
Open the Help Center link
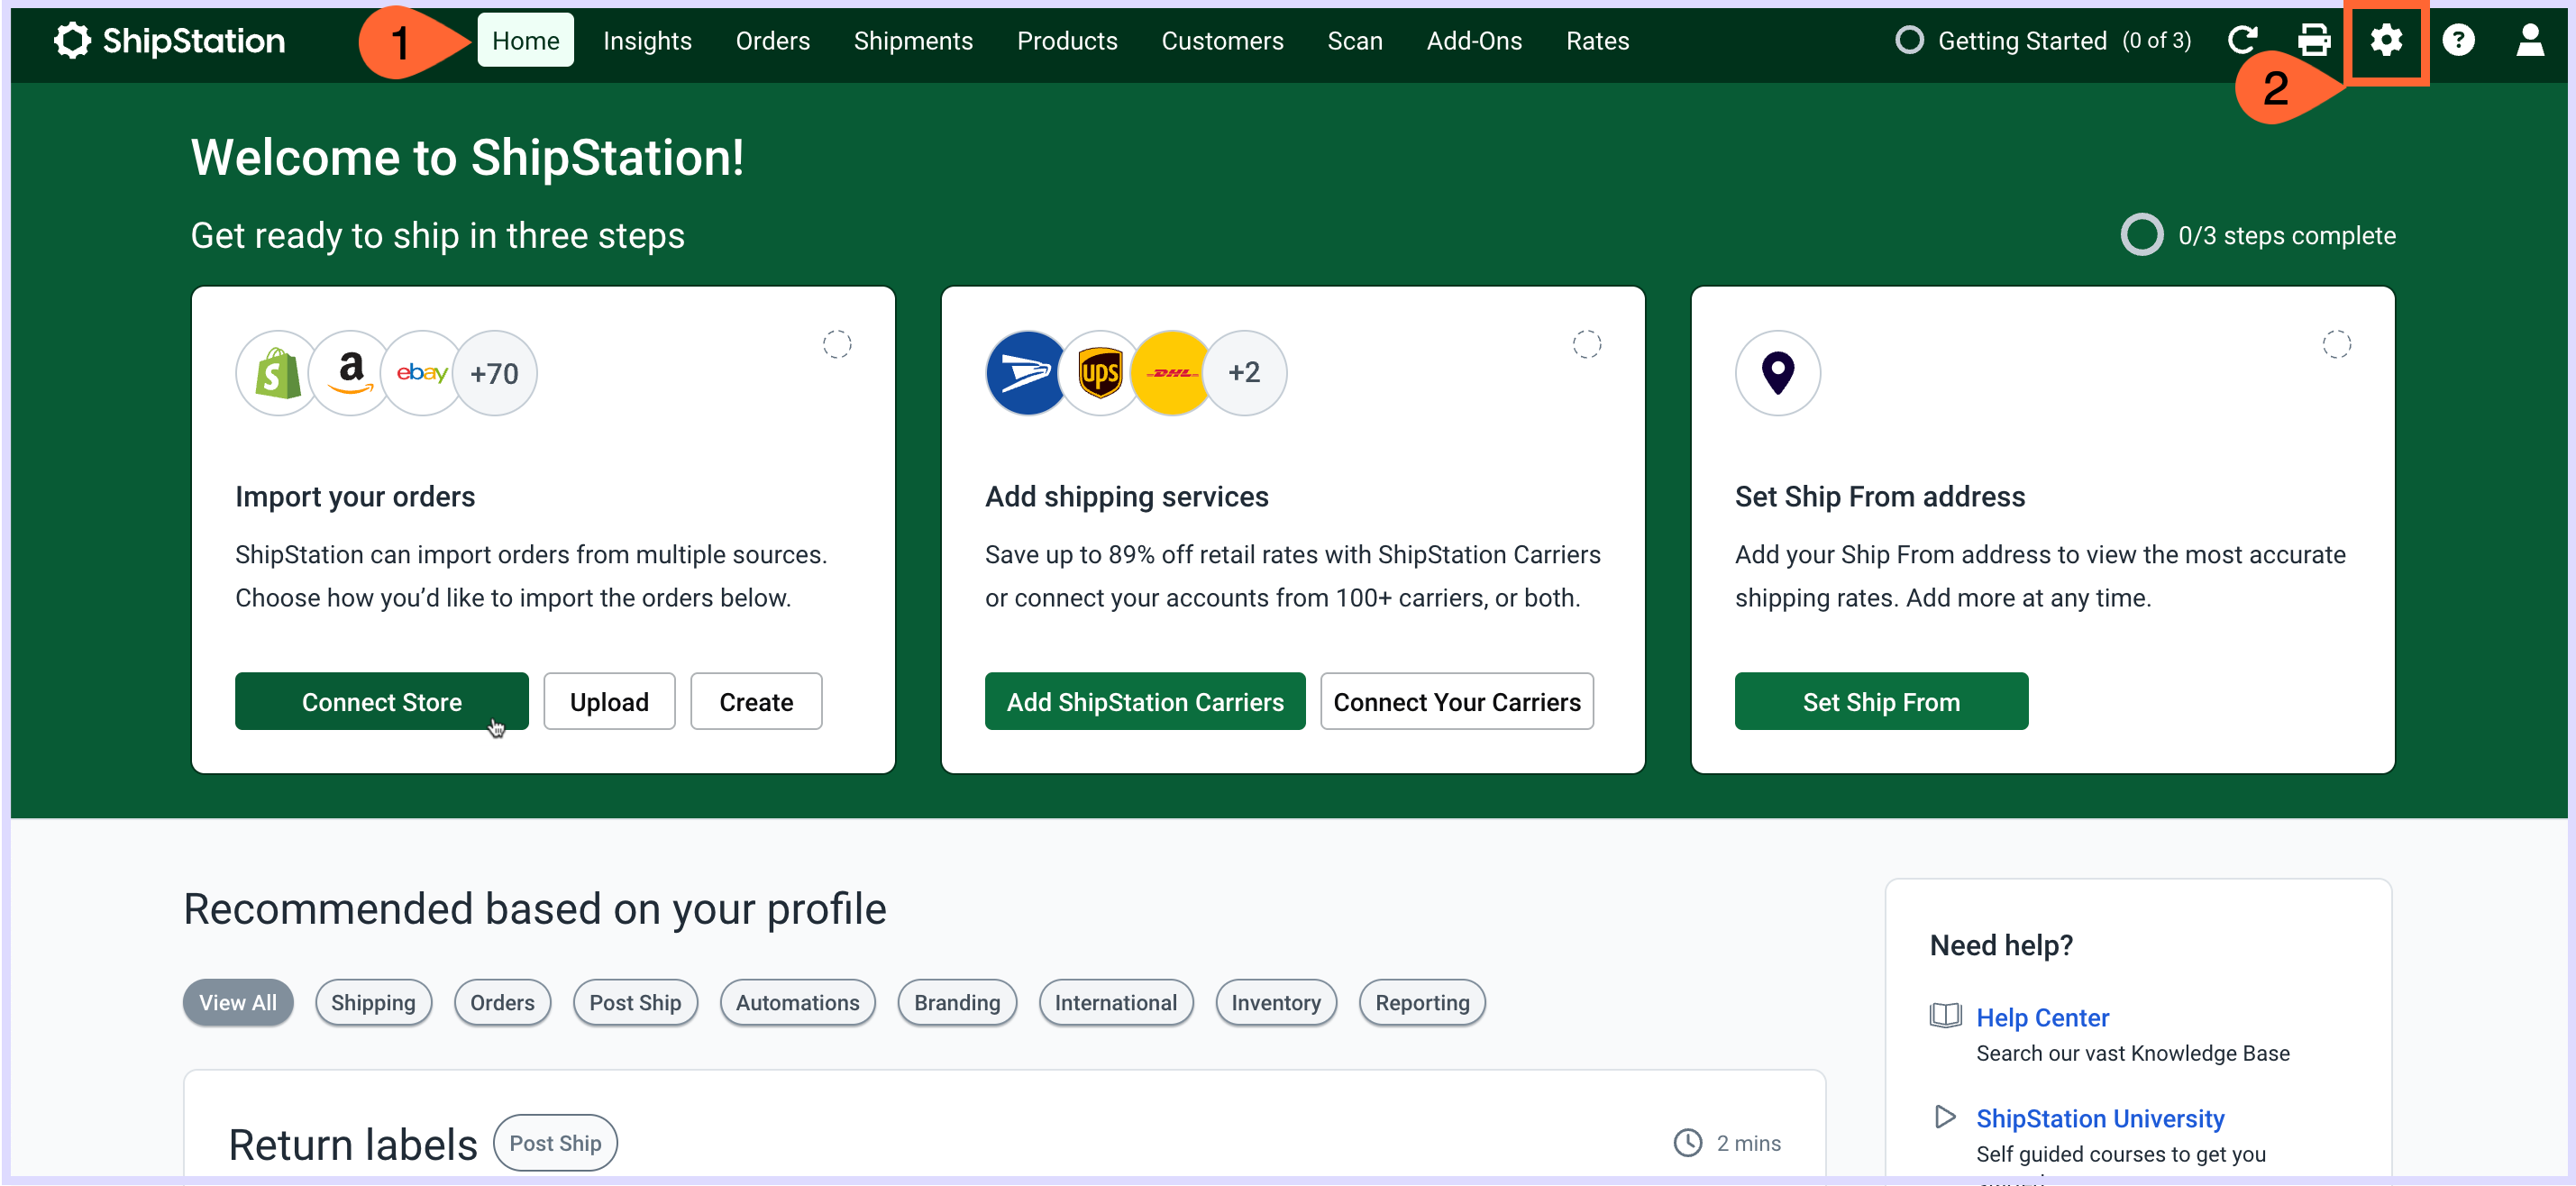[2042, 1017]
